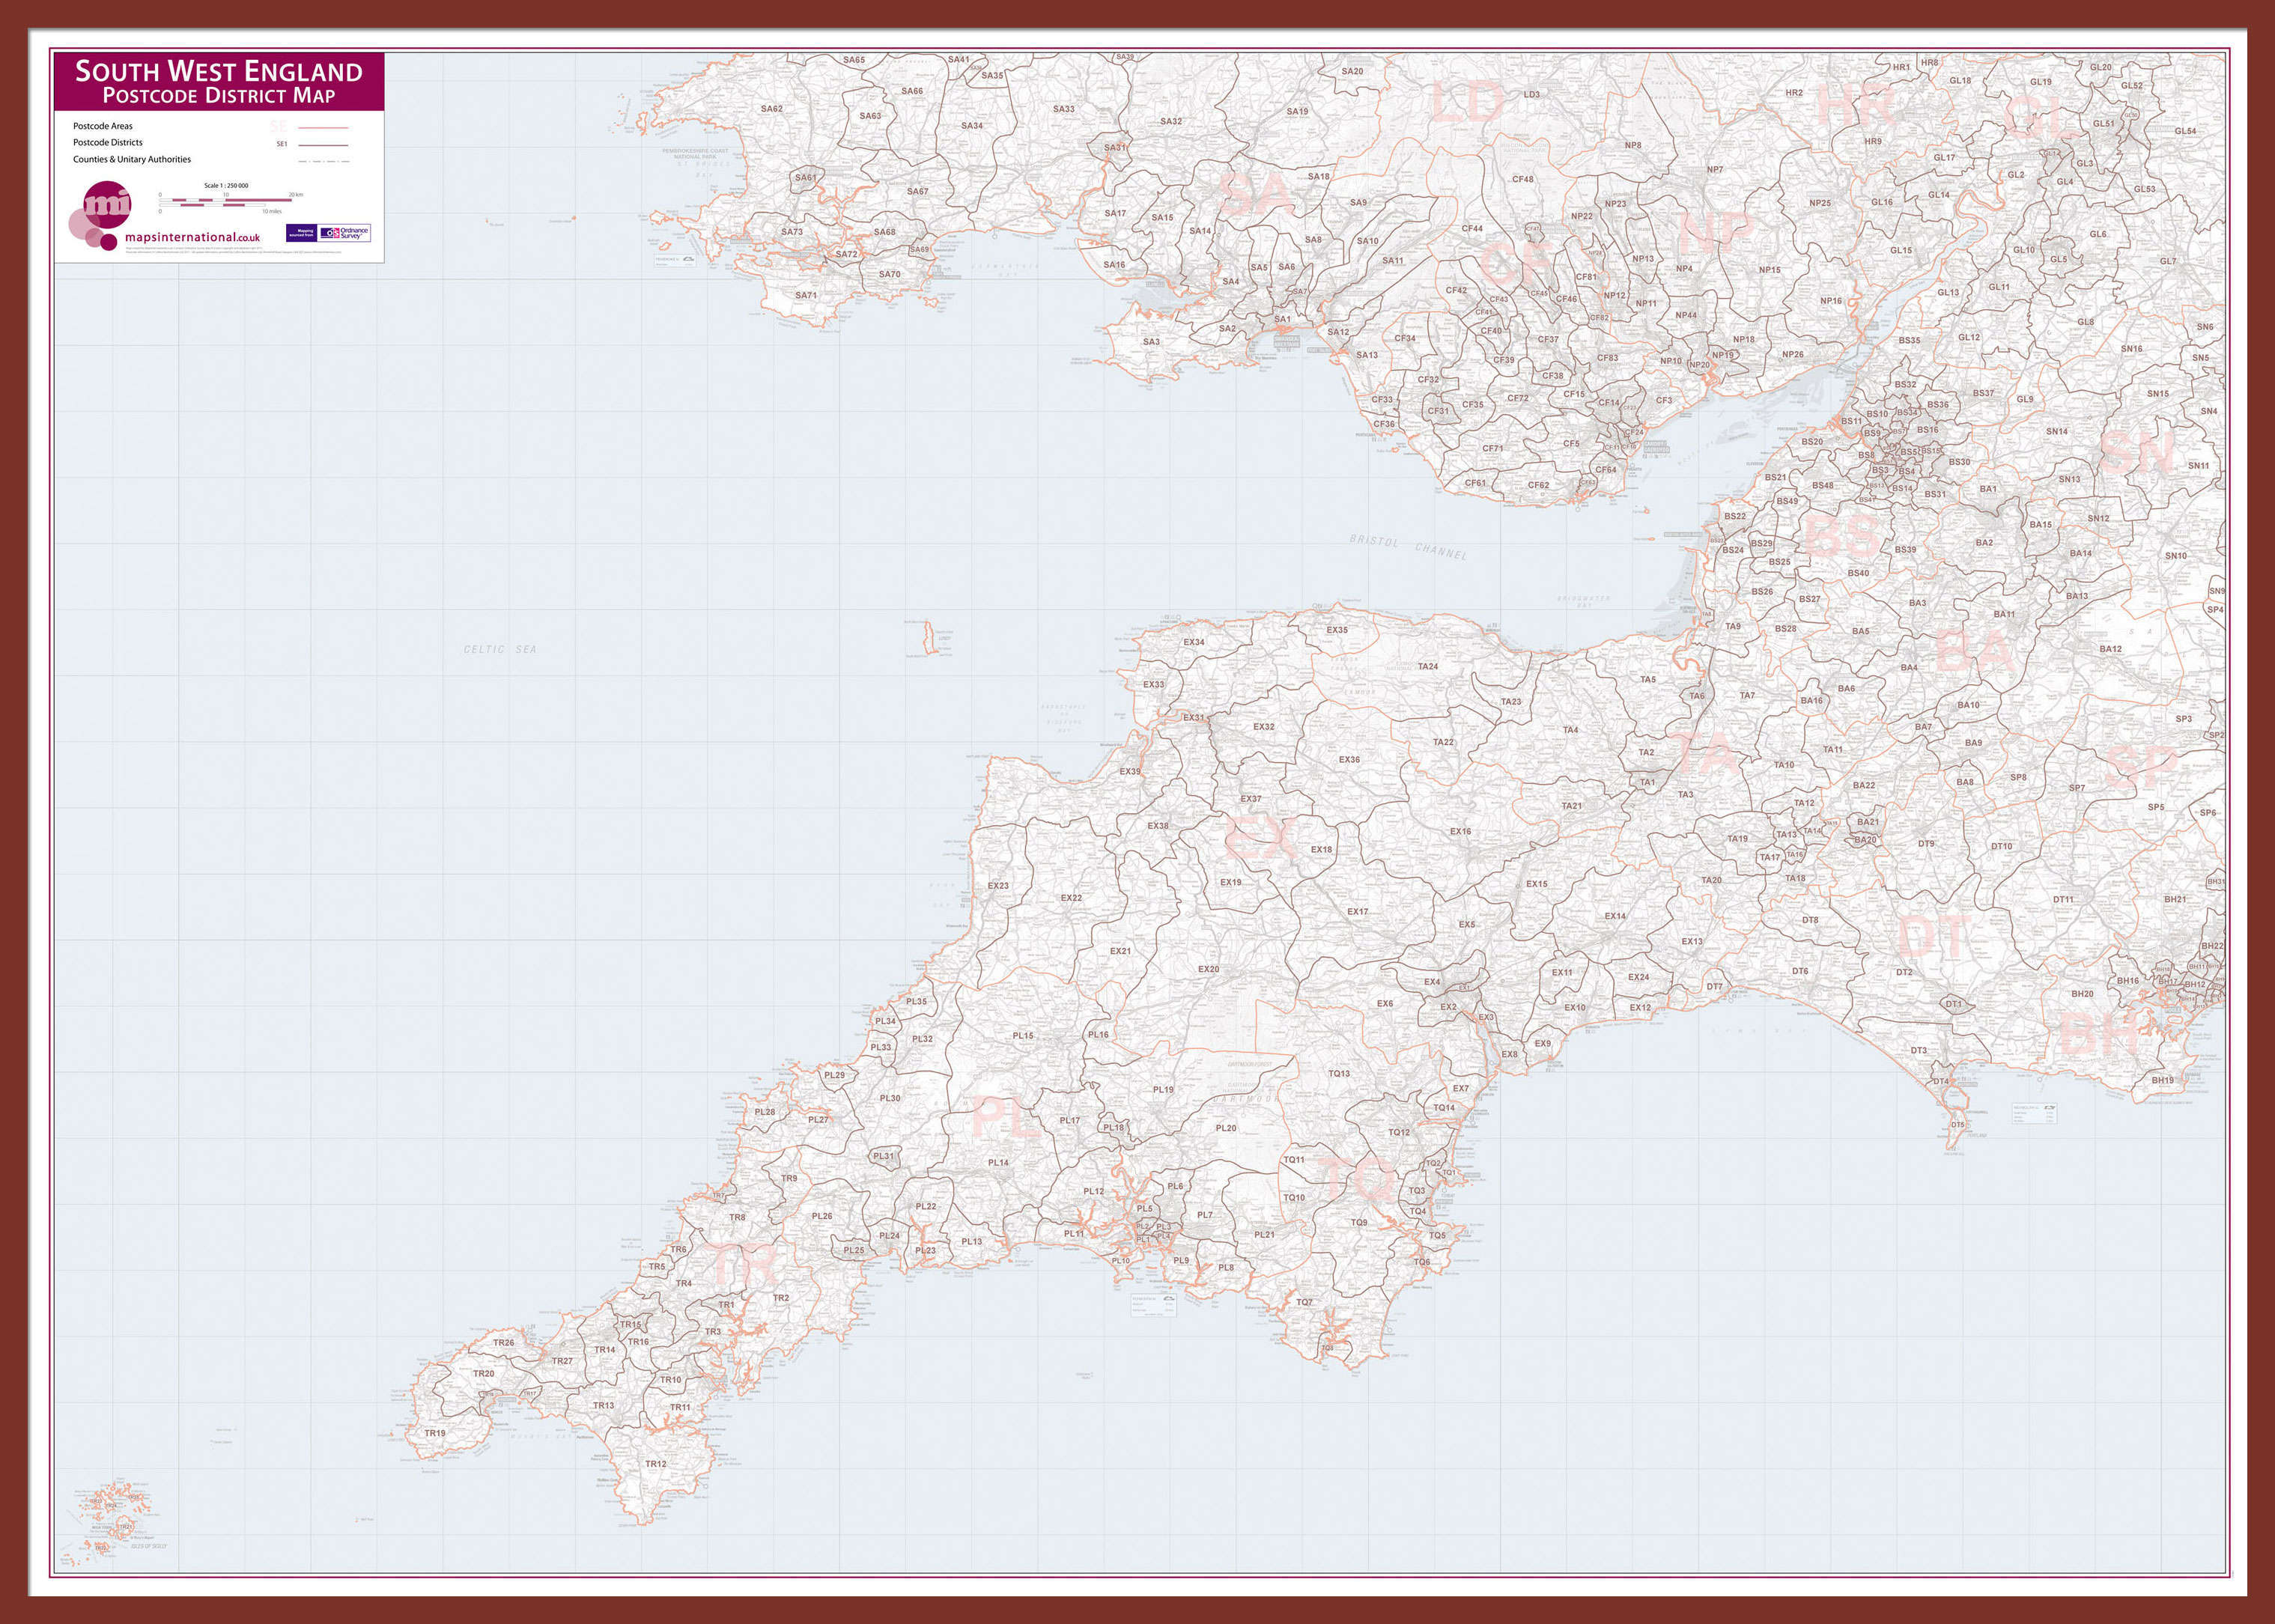The image size is (2275, 1624).
Task: Click the PL20 postcode district label
Action: (1225, 1127)
